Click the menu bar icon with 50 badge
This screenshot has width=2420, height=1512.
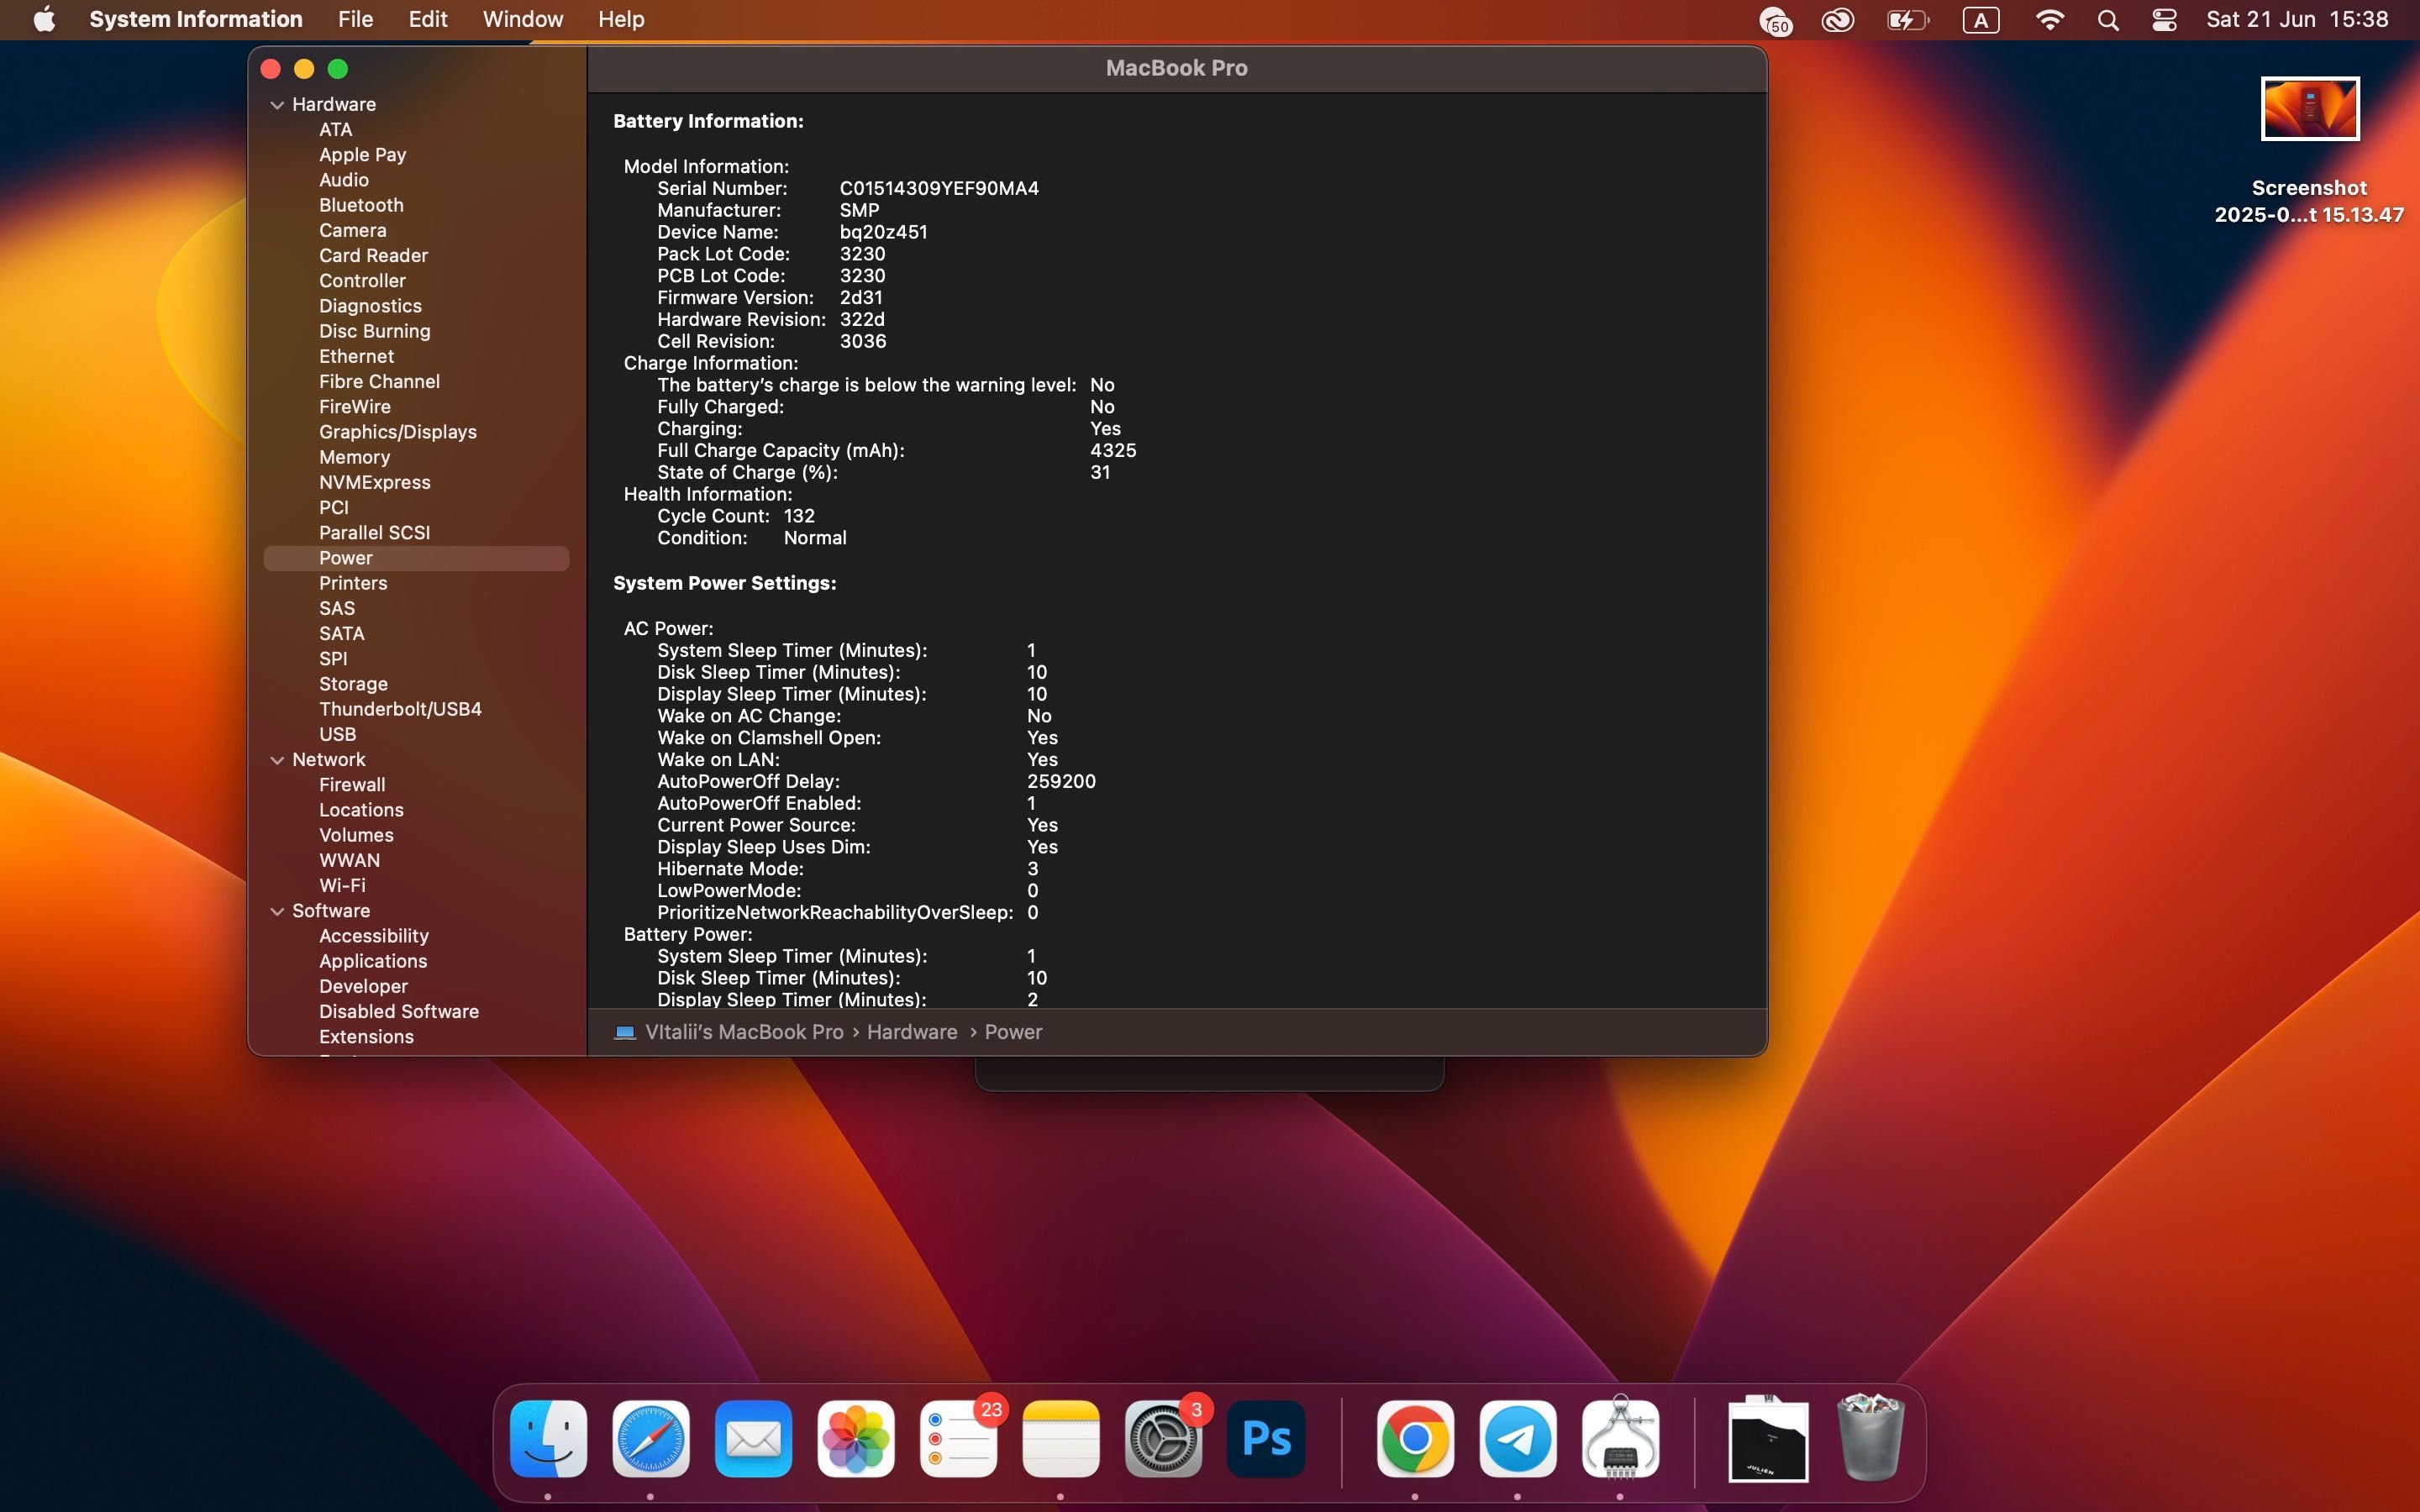[x=1775, y=21]
